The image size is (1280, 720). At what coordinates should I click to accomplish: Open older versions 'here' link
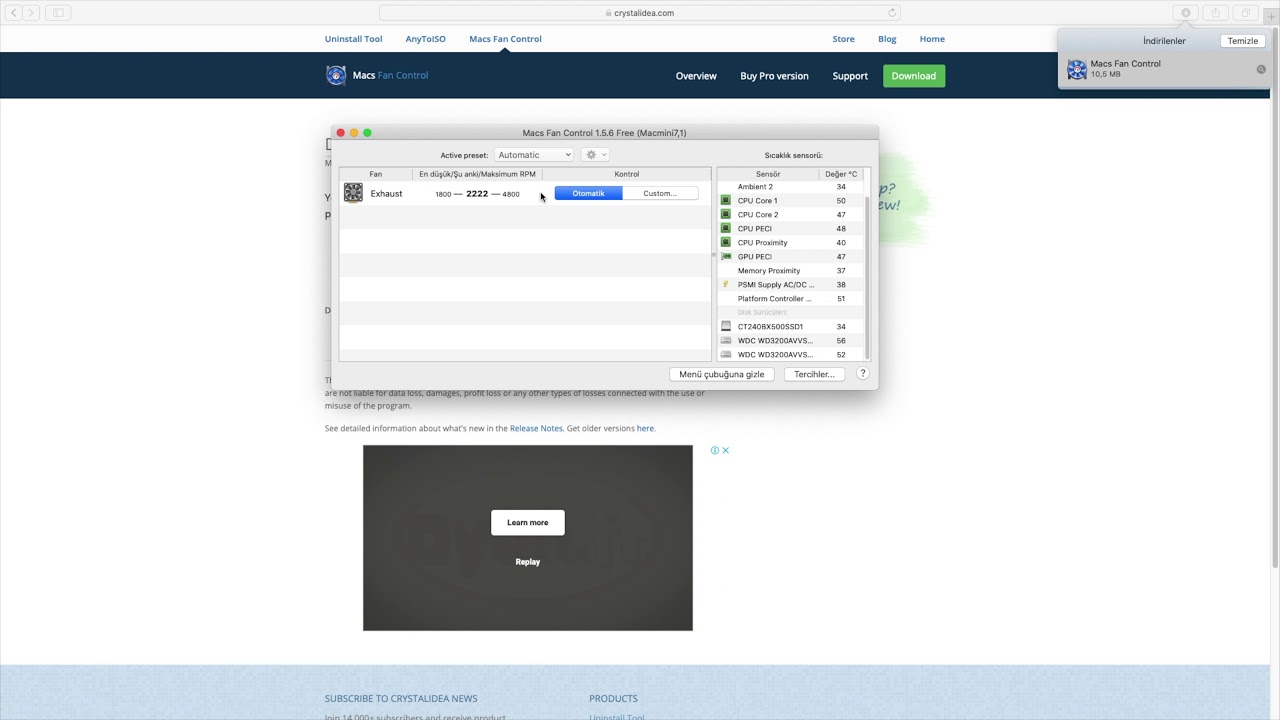(x=645, y=428)
